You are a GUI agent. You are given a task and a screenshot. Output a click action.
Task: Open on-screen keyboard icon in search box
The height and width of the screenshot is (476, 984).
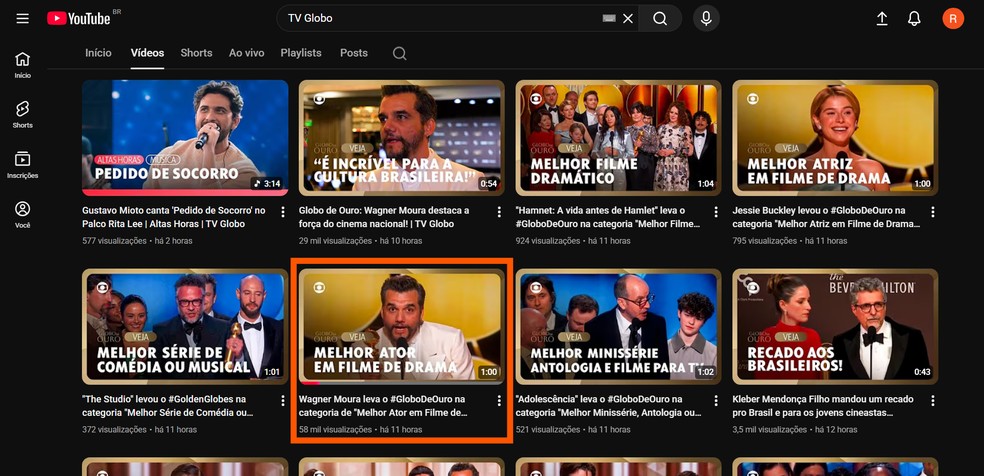608,18
